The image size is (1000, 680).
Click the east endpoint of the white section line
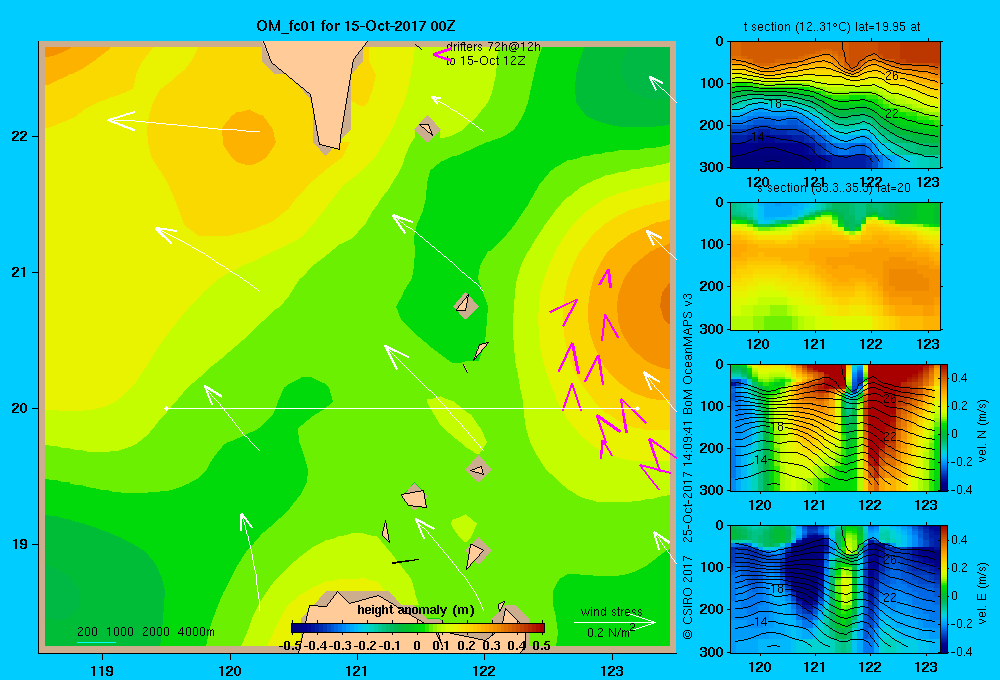tap(638, 408)
